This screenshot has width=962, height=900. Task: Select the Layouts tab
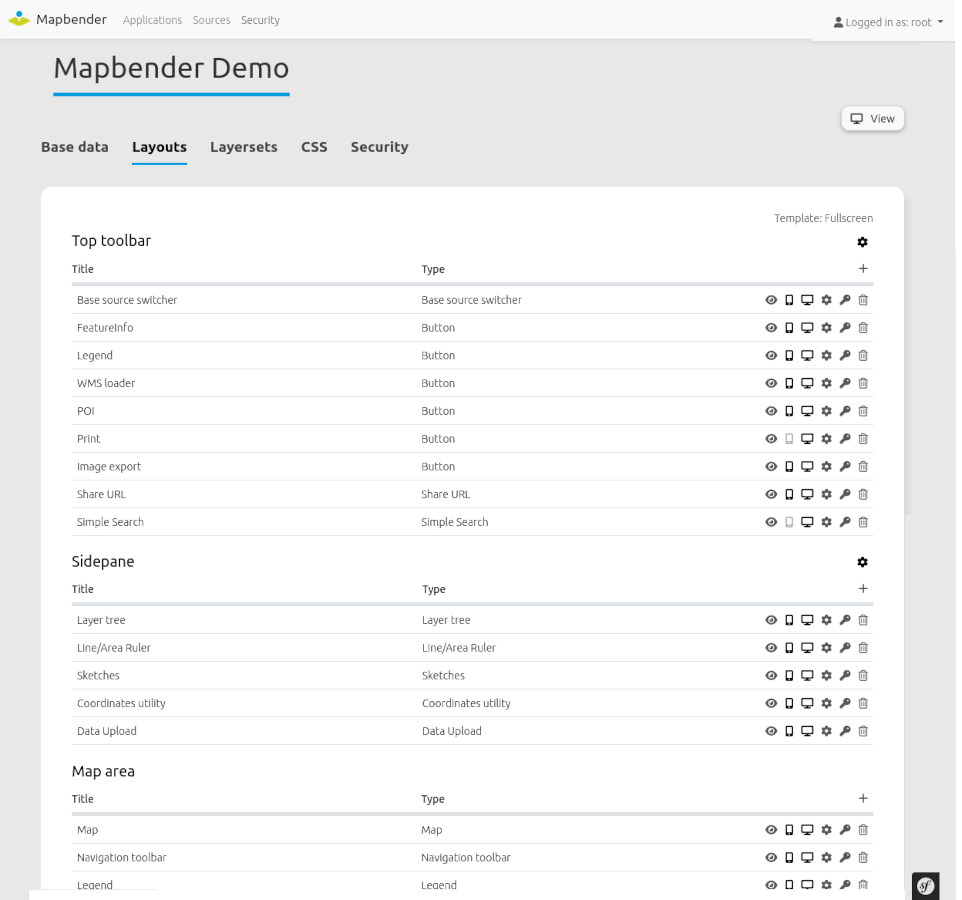pyautogui.click(x=160, y=147)
